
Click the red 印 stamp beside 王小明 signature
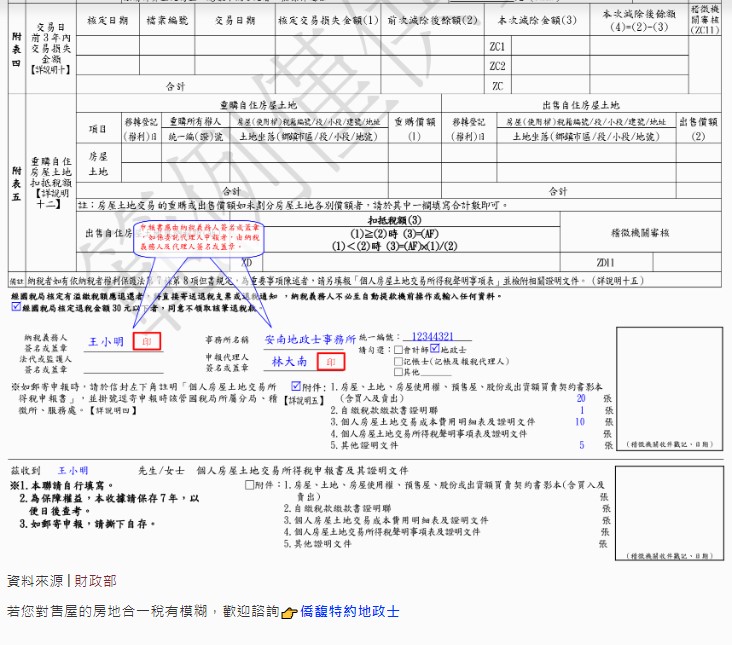(x=147, y=341)
